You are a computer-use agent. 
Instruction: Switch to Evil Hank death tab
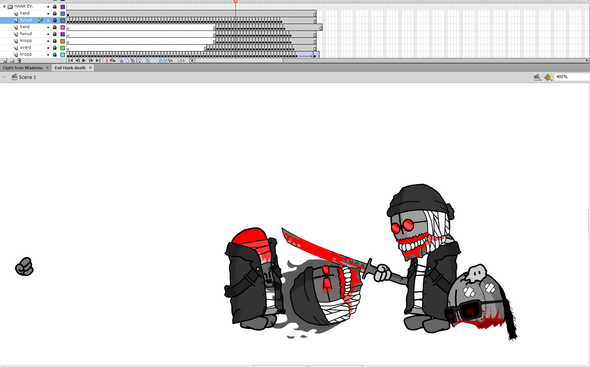[70, 68]
